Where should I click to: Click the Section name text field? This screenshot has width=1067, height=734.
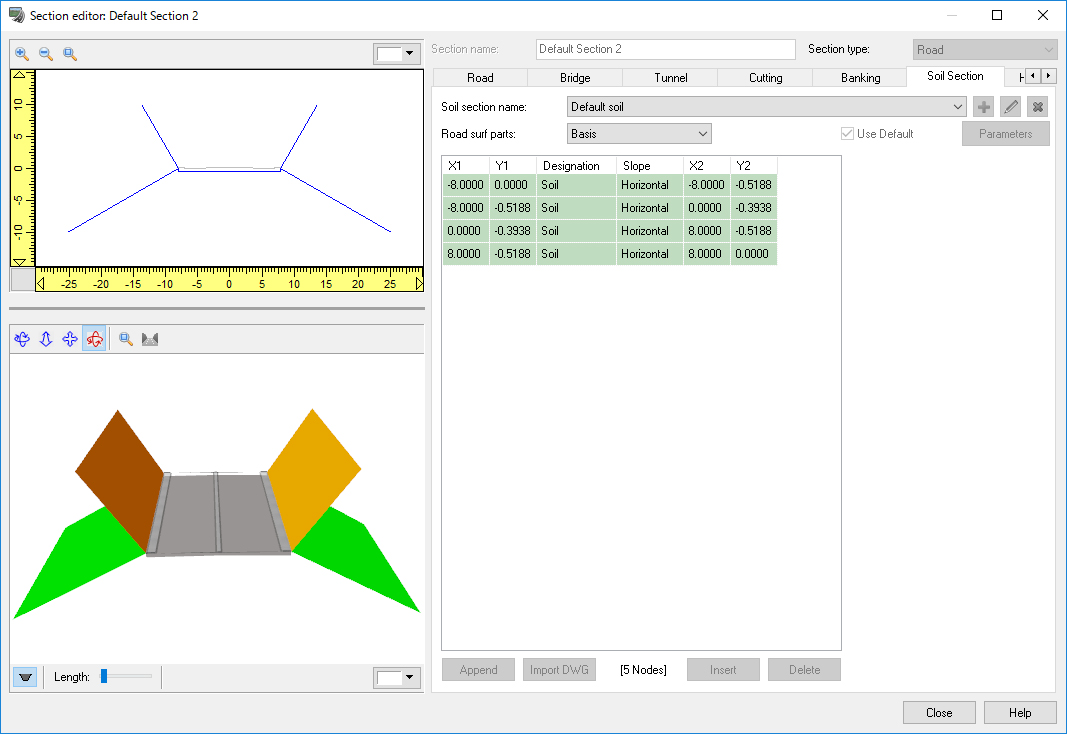pos(665,49)
